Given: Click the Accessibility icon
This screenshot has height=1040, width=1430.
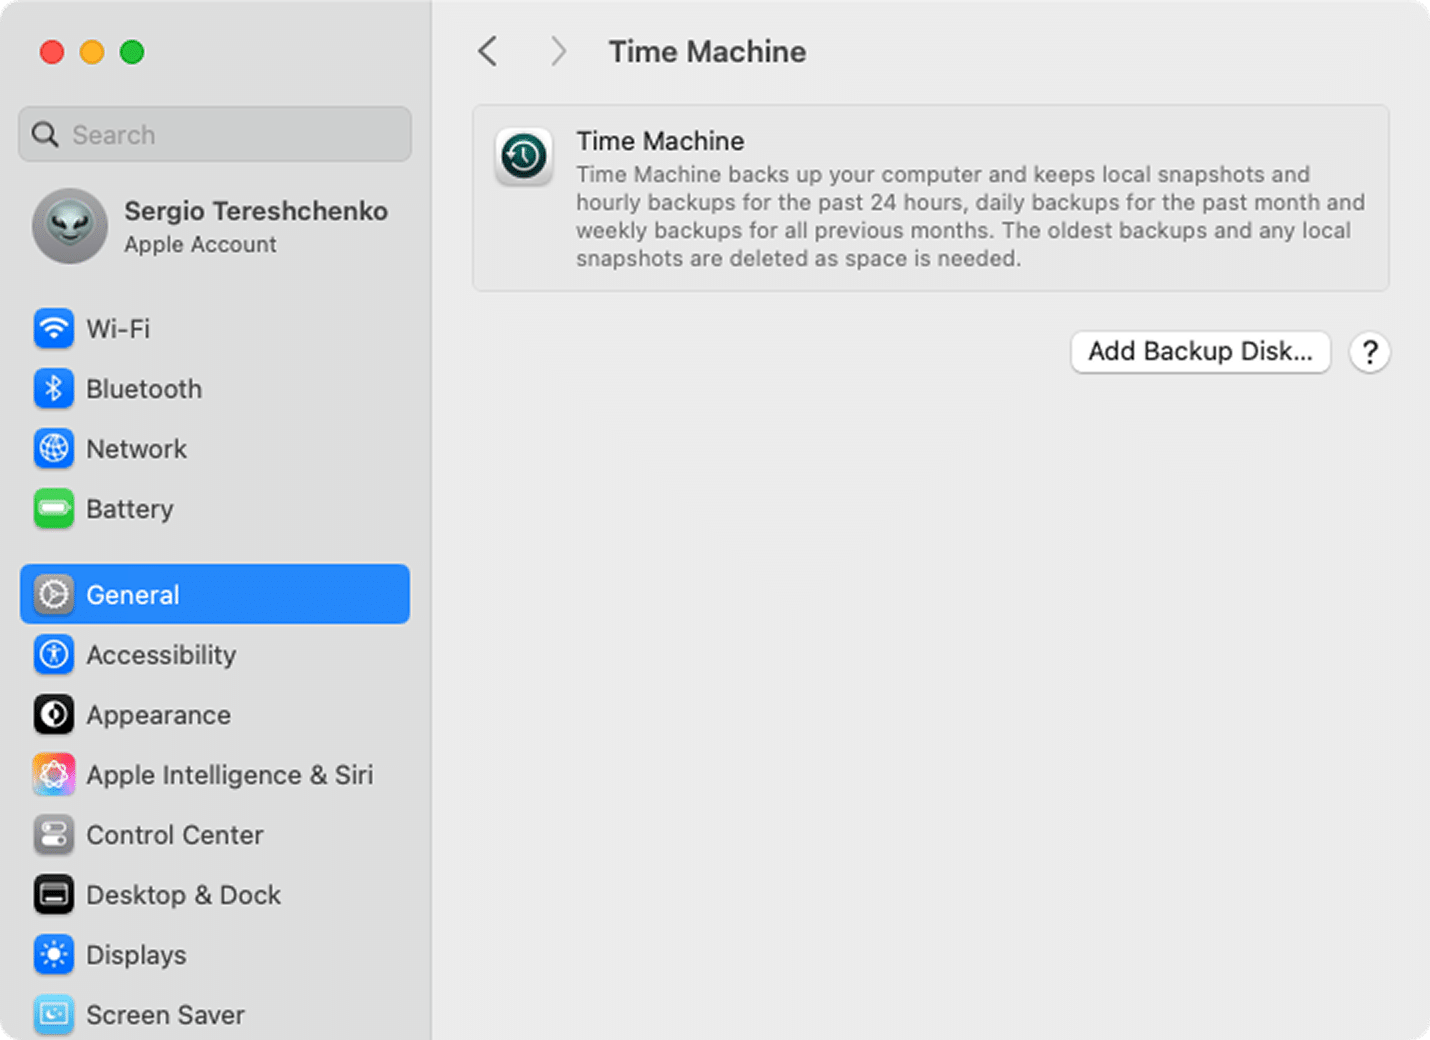Looking at the screenshot, I should point(54,655).
